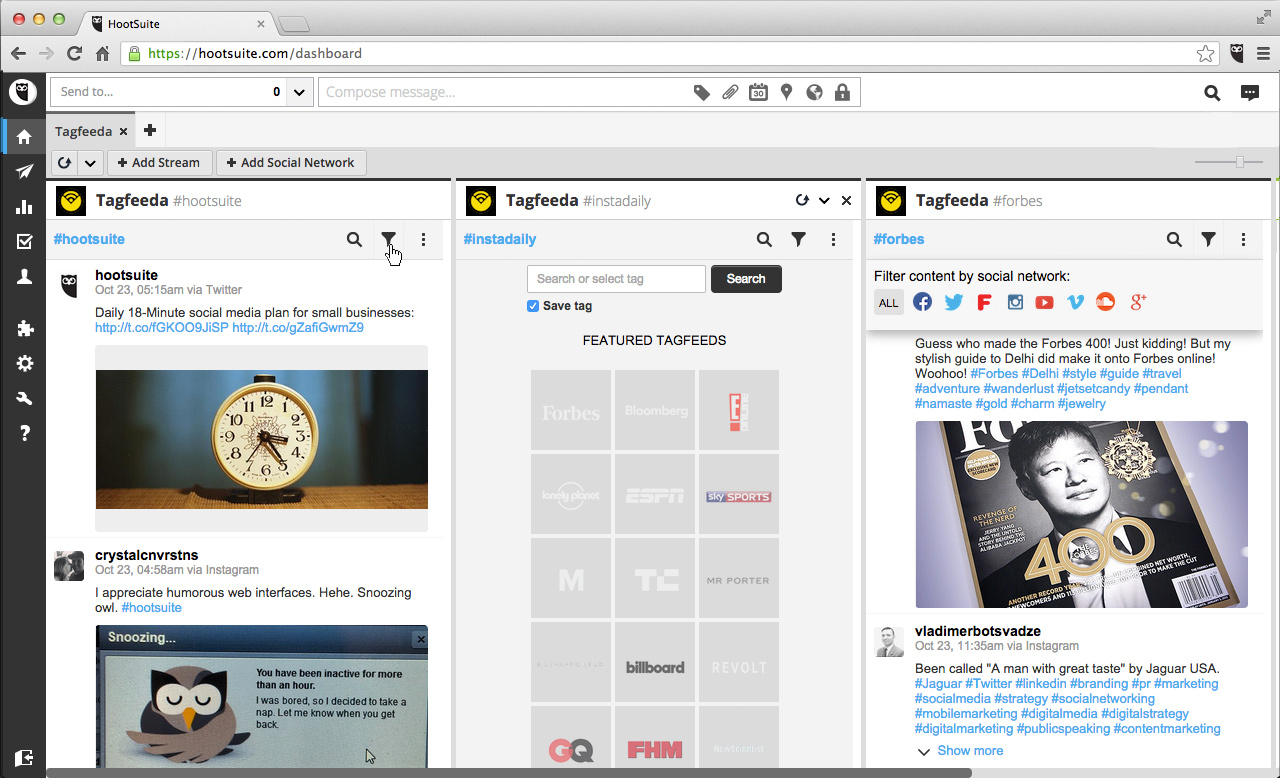The image size is (1280, 778).
Task: Open the Analytics bar chart icon
Action: (x=24, y=207)
